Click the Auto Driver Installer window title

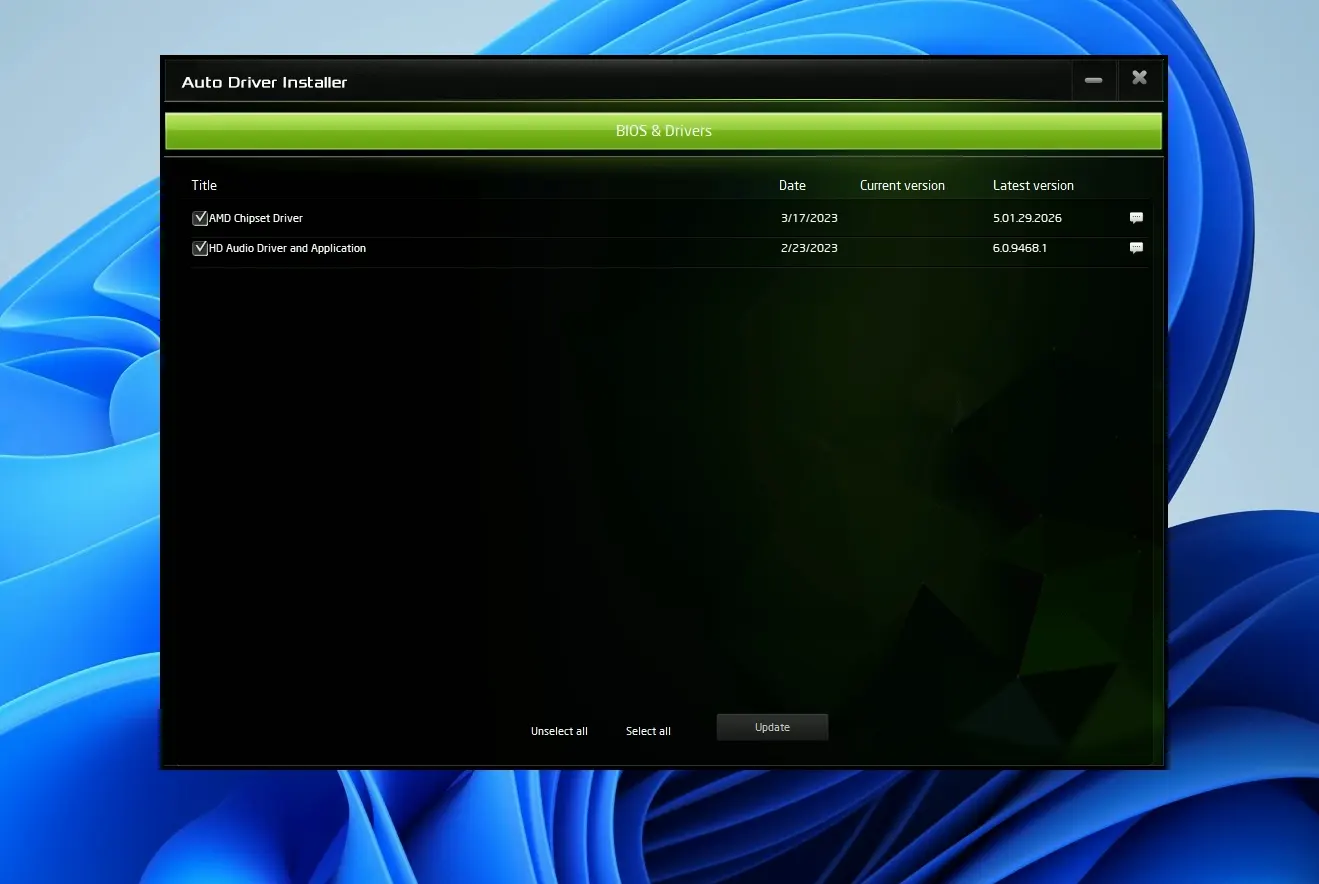(264, 82)
